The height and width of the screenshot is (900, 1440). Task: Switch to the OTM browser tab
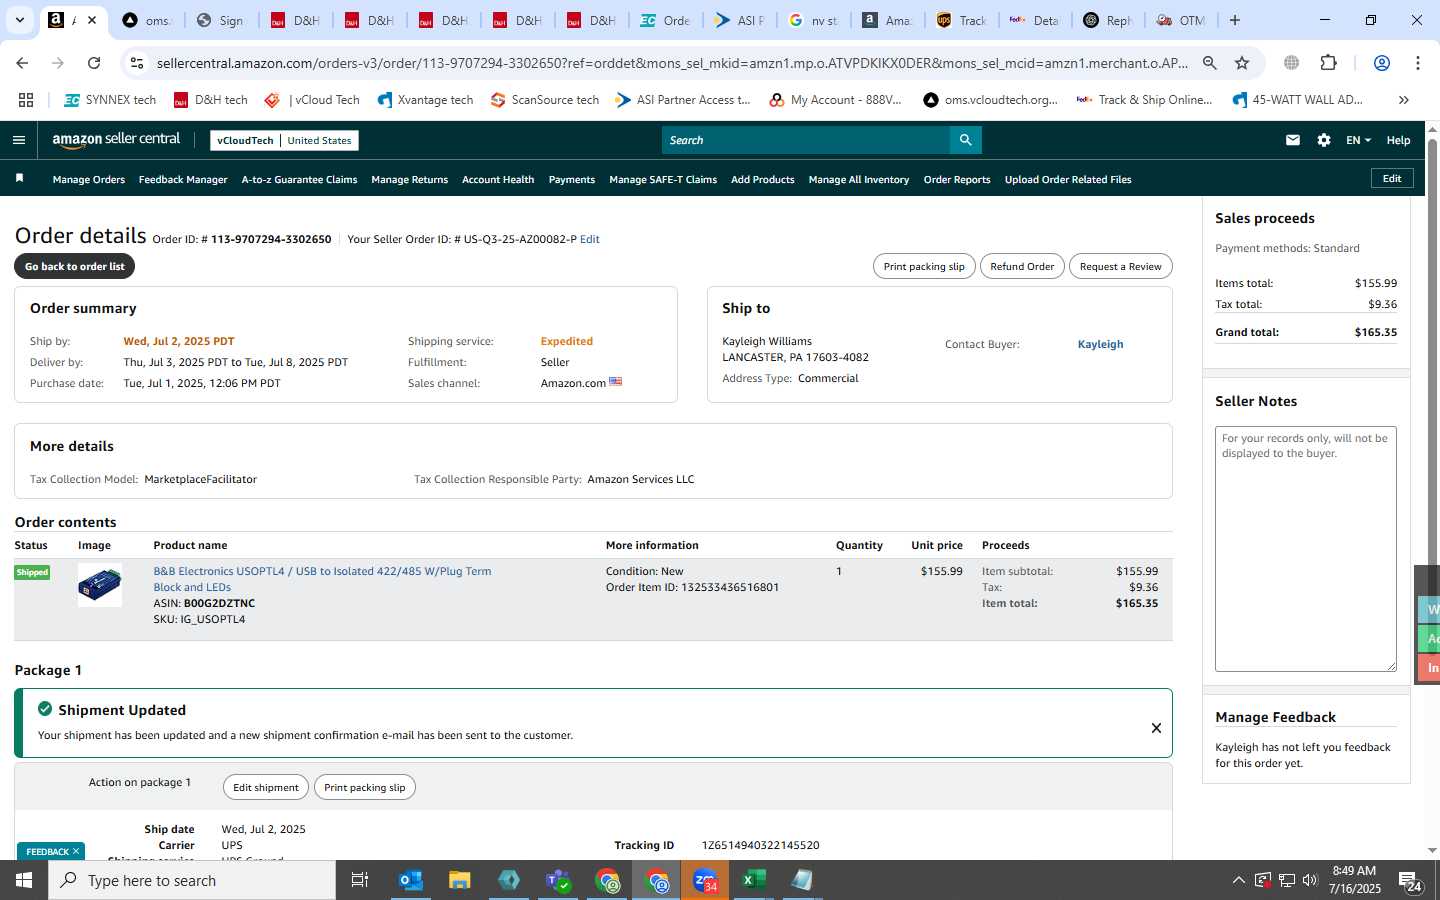[1182, 20]
